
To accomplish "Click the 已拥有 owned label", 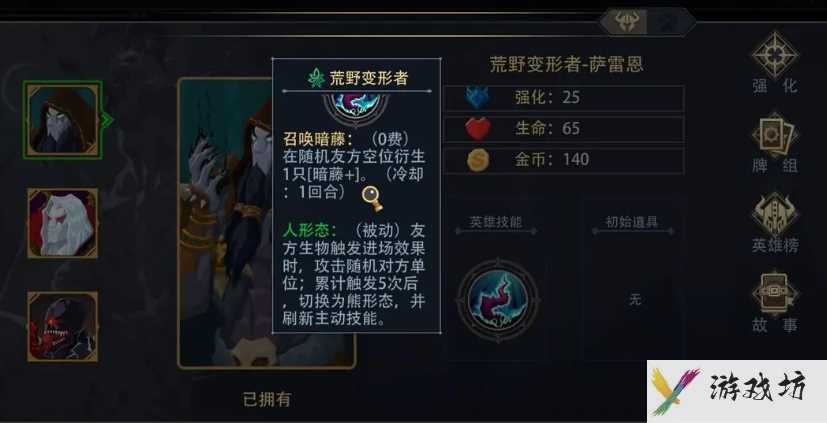I will pos(266,399).
